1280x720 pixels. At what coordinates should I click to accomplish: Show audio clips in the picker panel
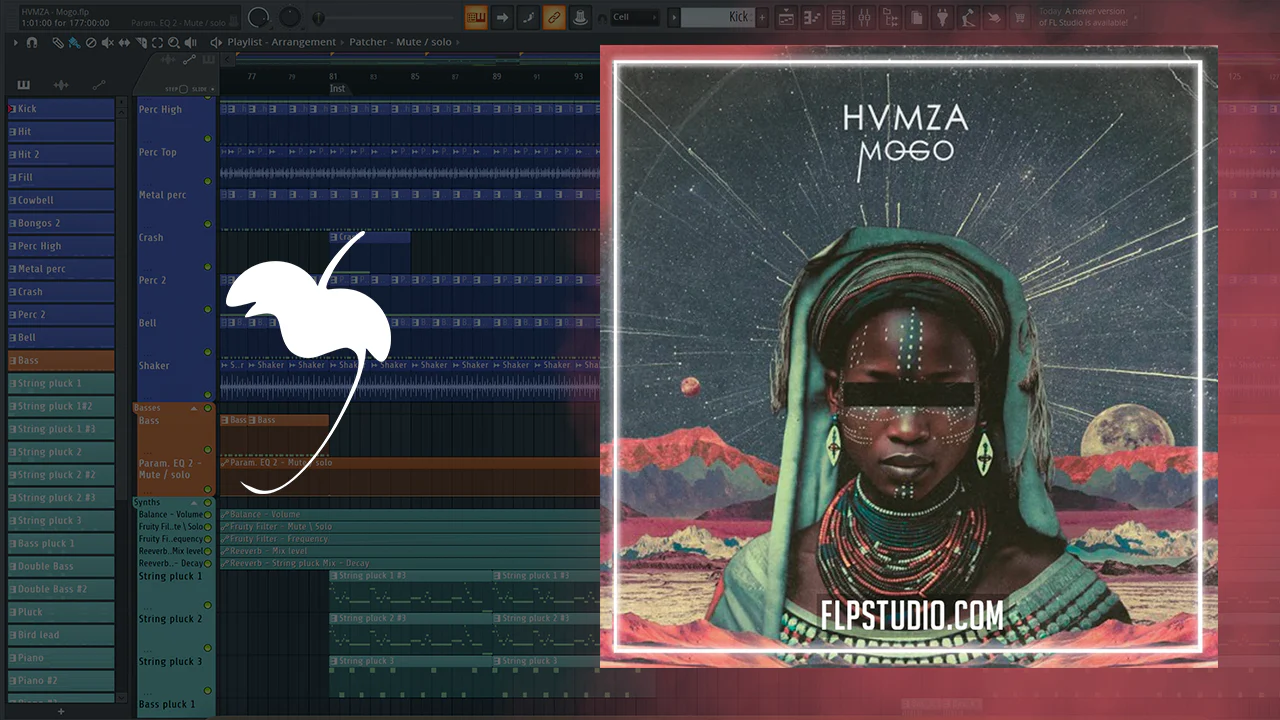61,85
